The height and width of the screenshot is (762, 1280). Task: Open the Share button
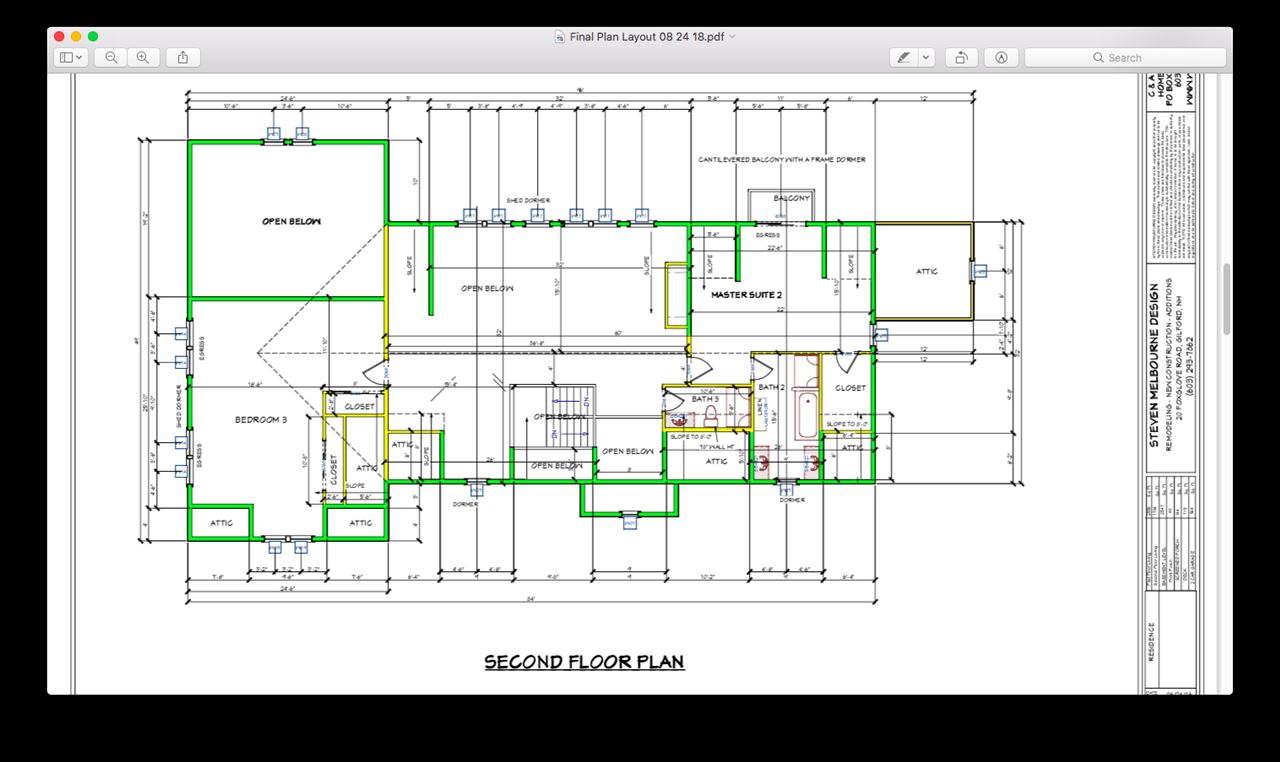click(x=183, y=57)
